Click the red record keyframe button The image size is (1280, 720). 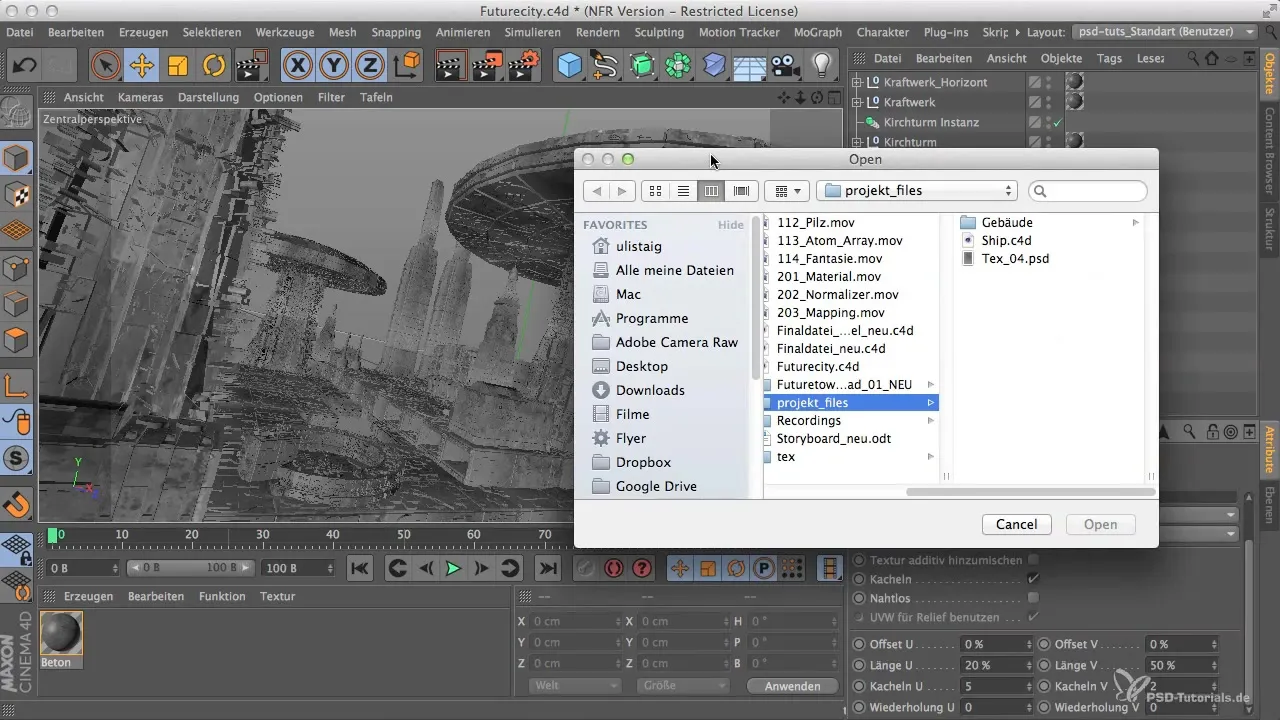pos(613,568)
